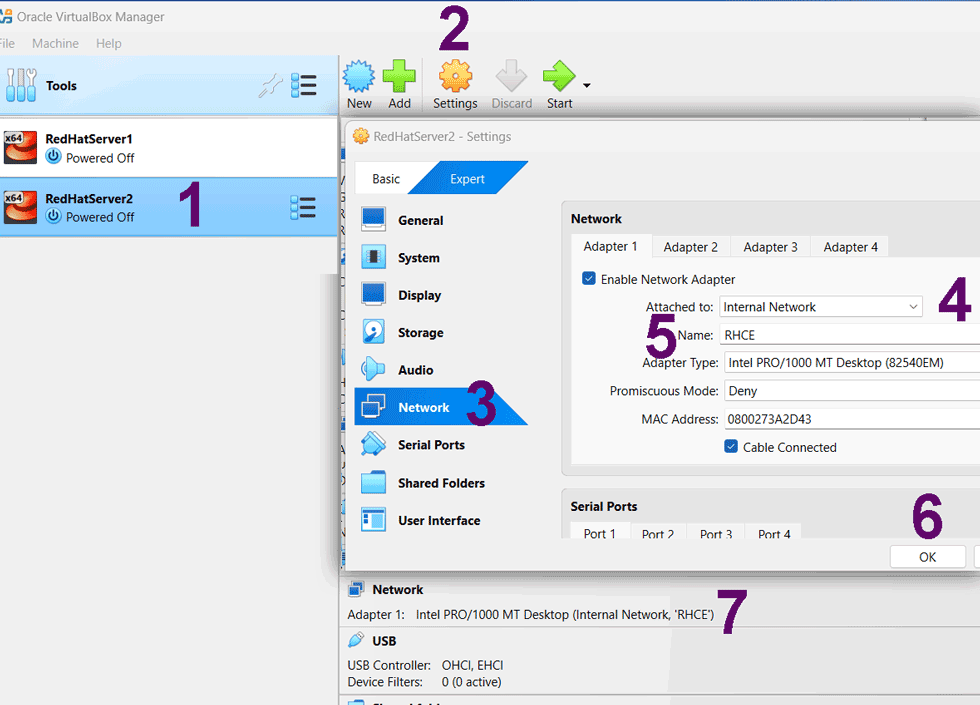Switch to Basic settings mode
The image size is (980, 705).
point(386,179)
